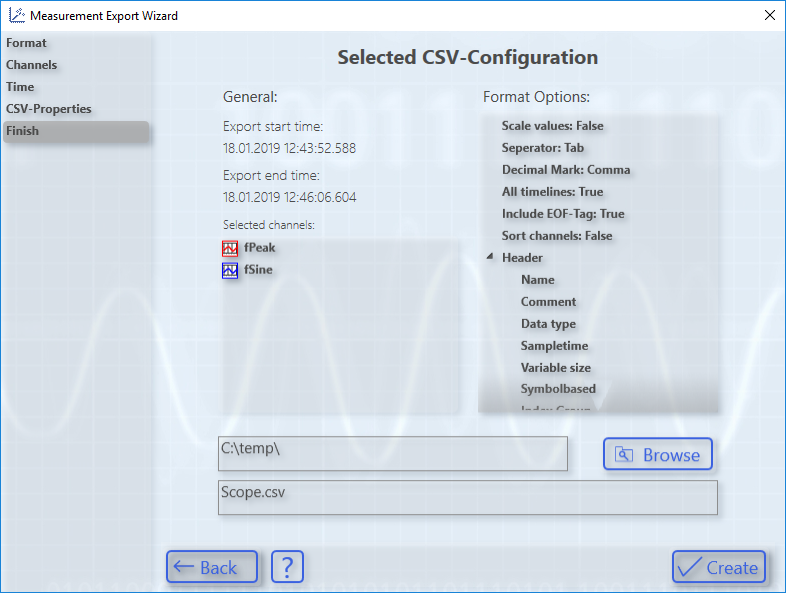Click the checkmark icon on Create
The image size is (786, 593).
tap(689, 567)
